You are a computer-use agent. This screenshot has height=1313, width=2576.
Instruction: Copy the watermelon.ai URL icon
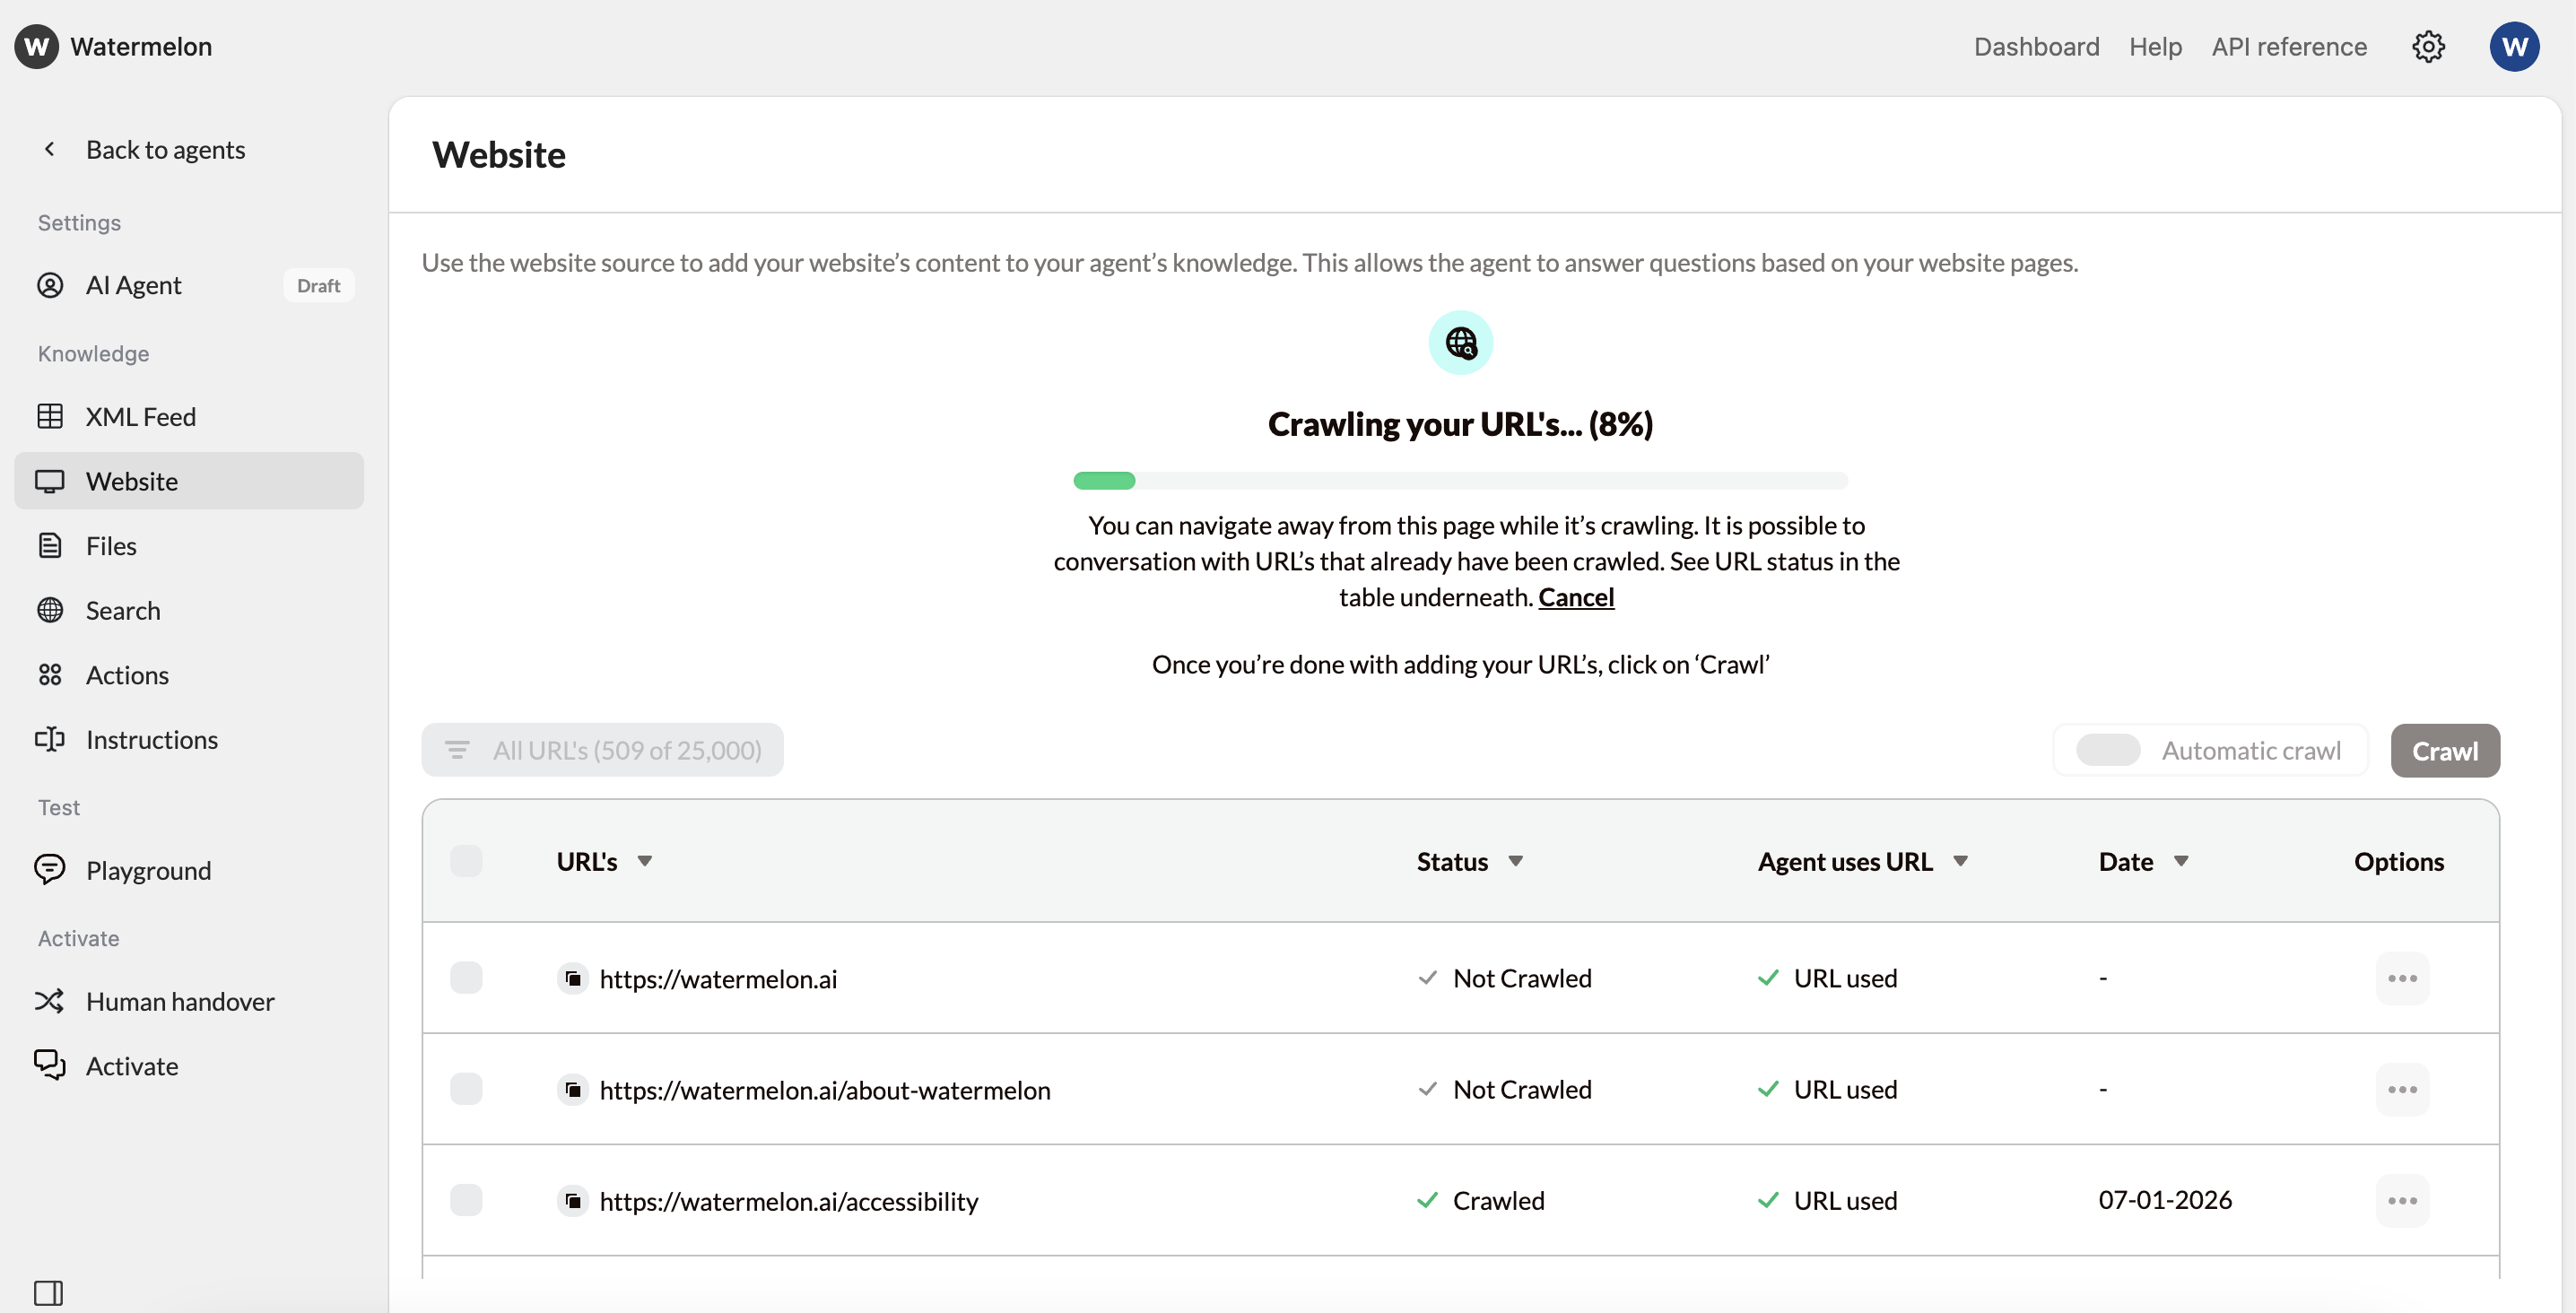point(573,978)
